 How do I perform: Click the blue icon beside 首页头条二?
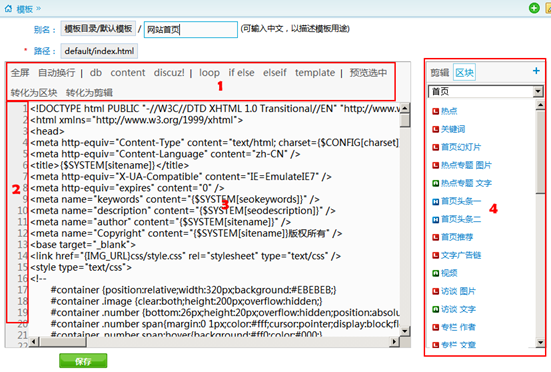pyautogui.click(x=435, y=220)
